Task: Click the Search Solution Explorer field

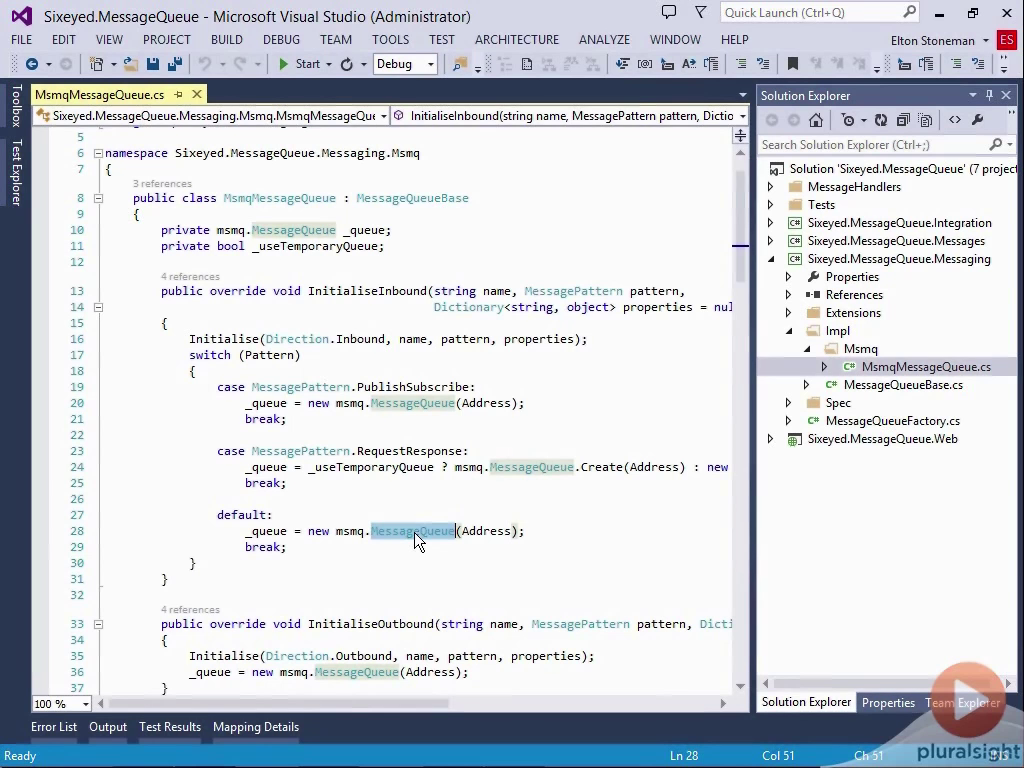Action: pos(888,145)
